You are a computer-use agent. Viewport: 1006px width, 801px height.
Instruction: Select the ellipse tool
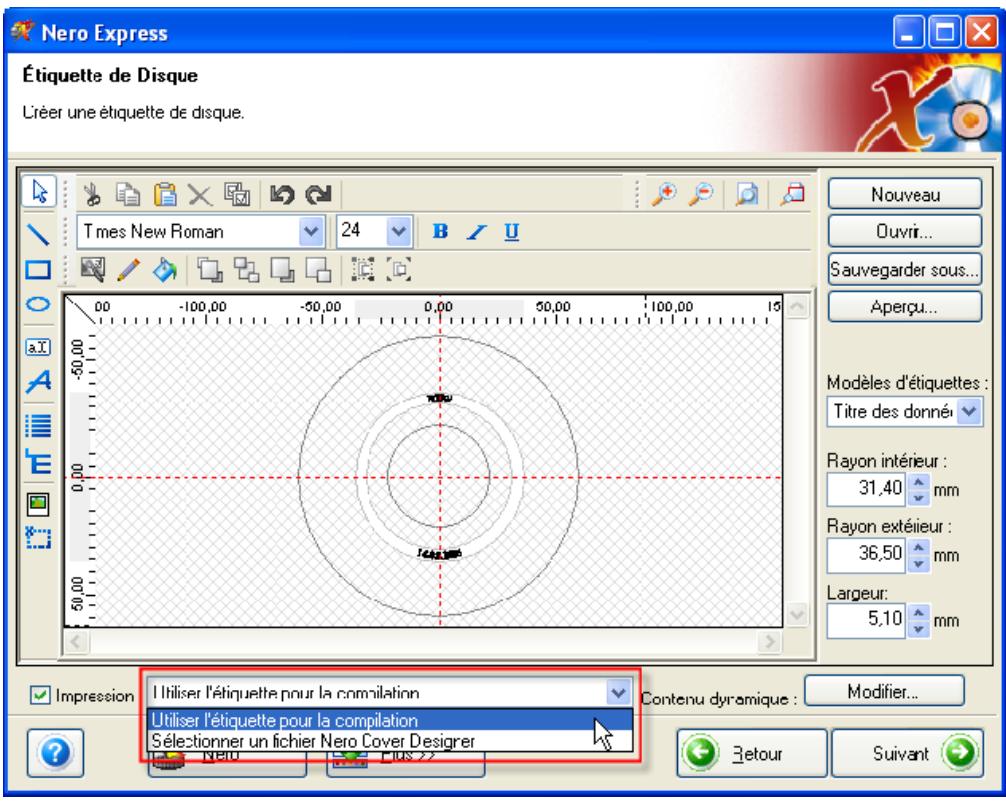point(38,304)
